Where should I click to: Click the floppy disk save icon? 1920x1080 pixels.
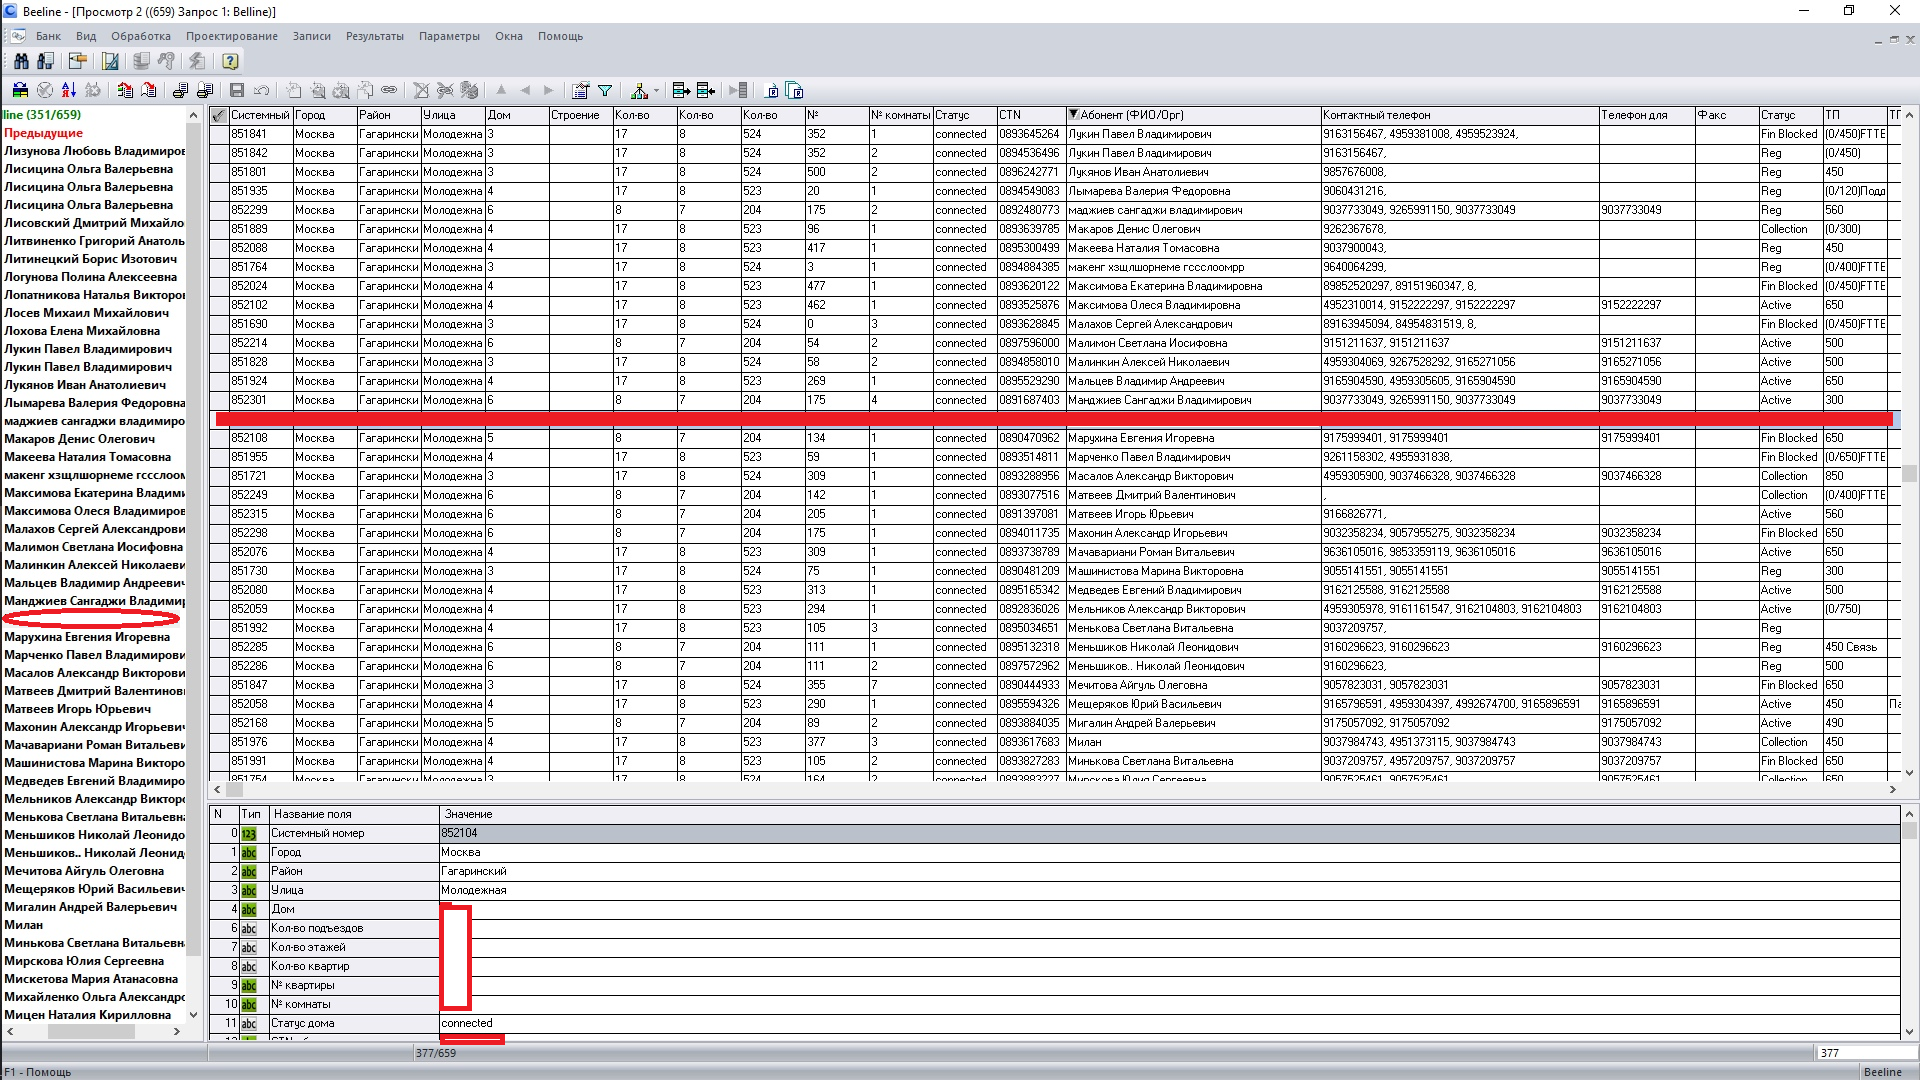coord(237,91)
